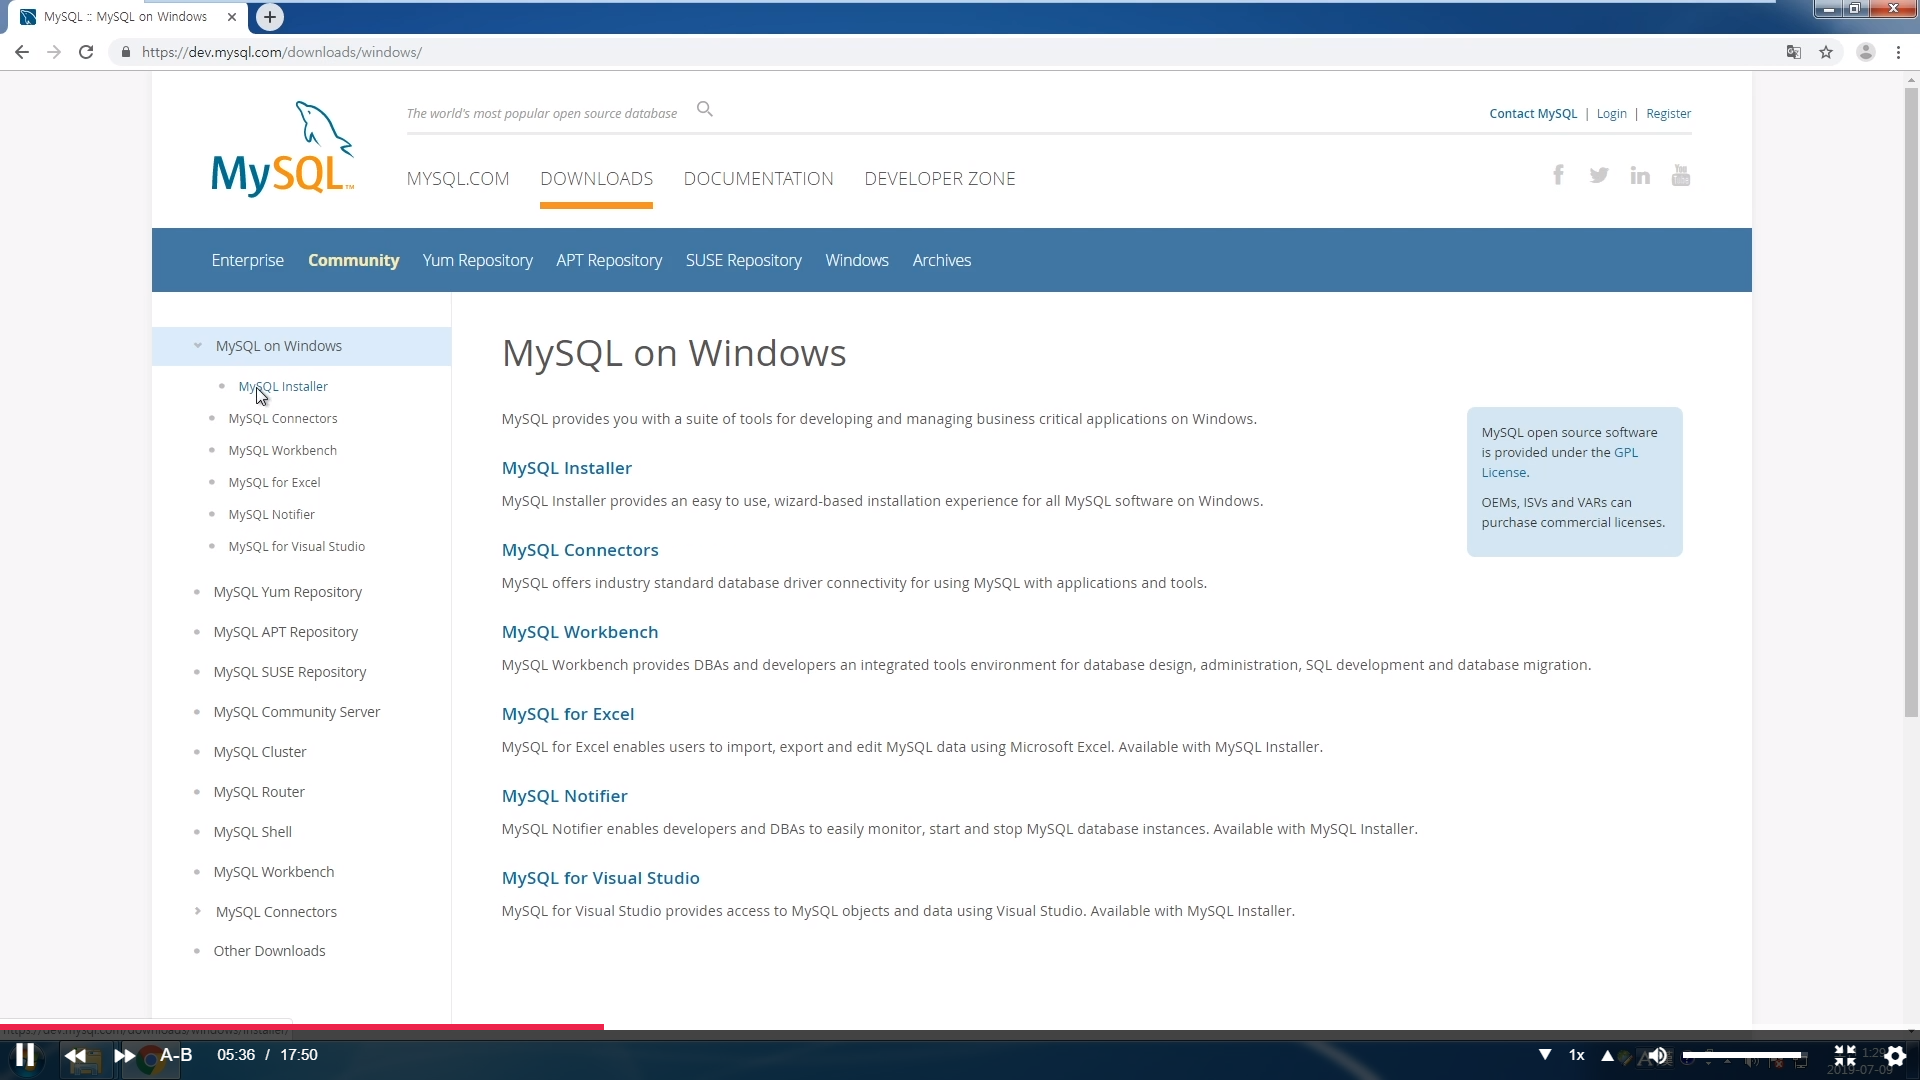Open MySQL LinkedIn page icon
The height and width of the screenshot is (1080, 1920).
1640,176
